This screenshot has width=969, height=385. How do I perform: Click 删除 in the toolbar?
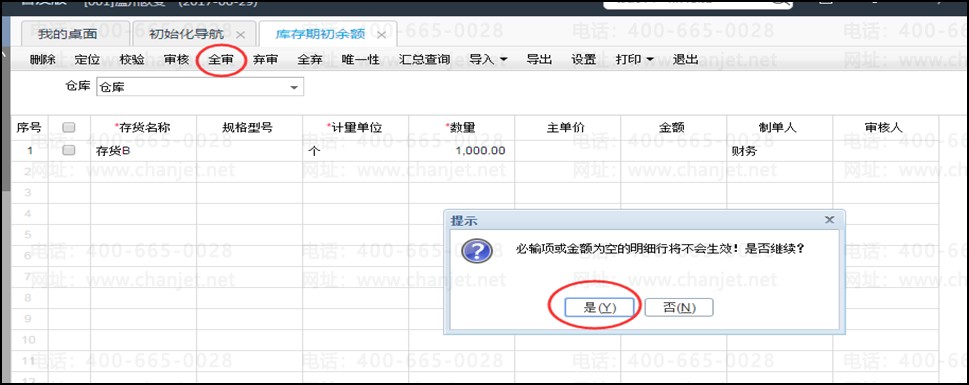(42, 60)
